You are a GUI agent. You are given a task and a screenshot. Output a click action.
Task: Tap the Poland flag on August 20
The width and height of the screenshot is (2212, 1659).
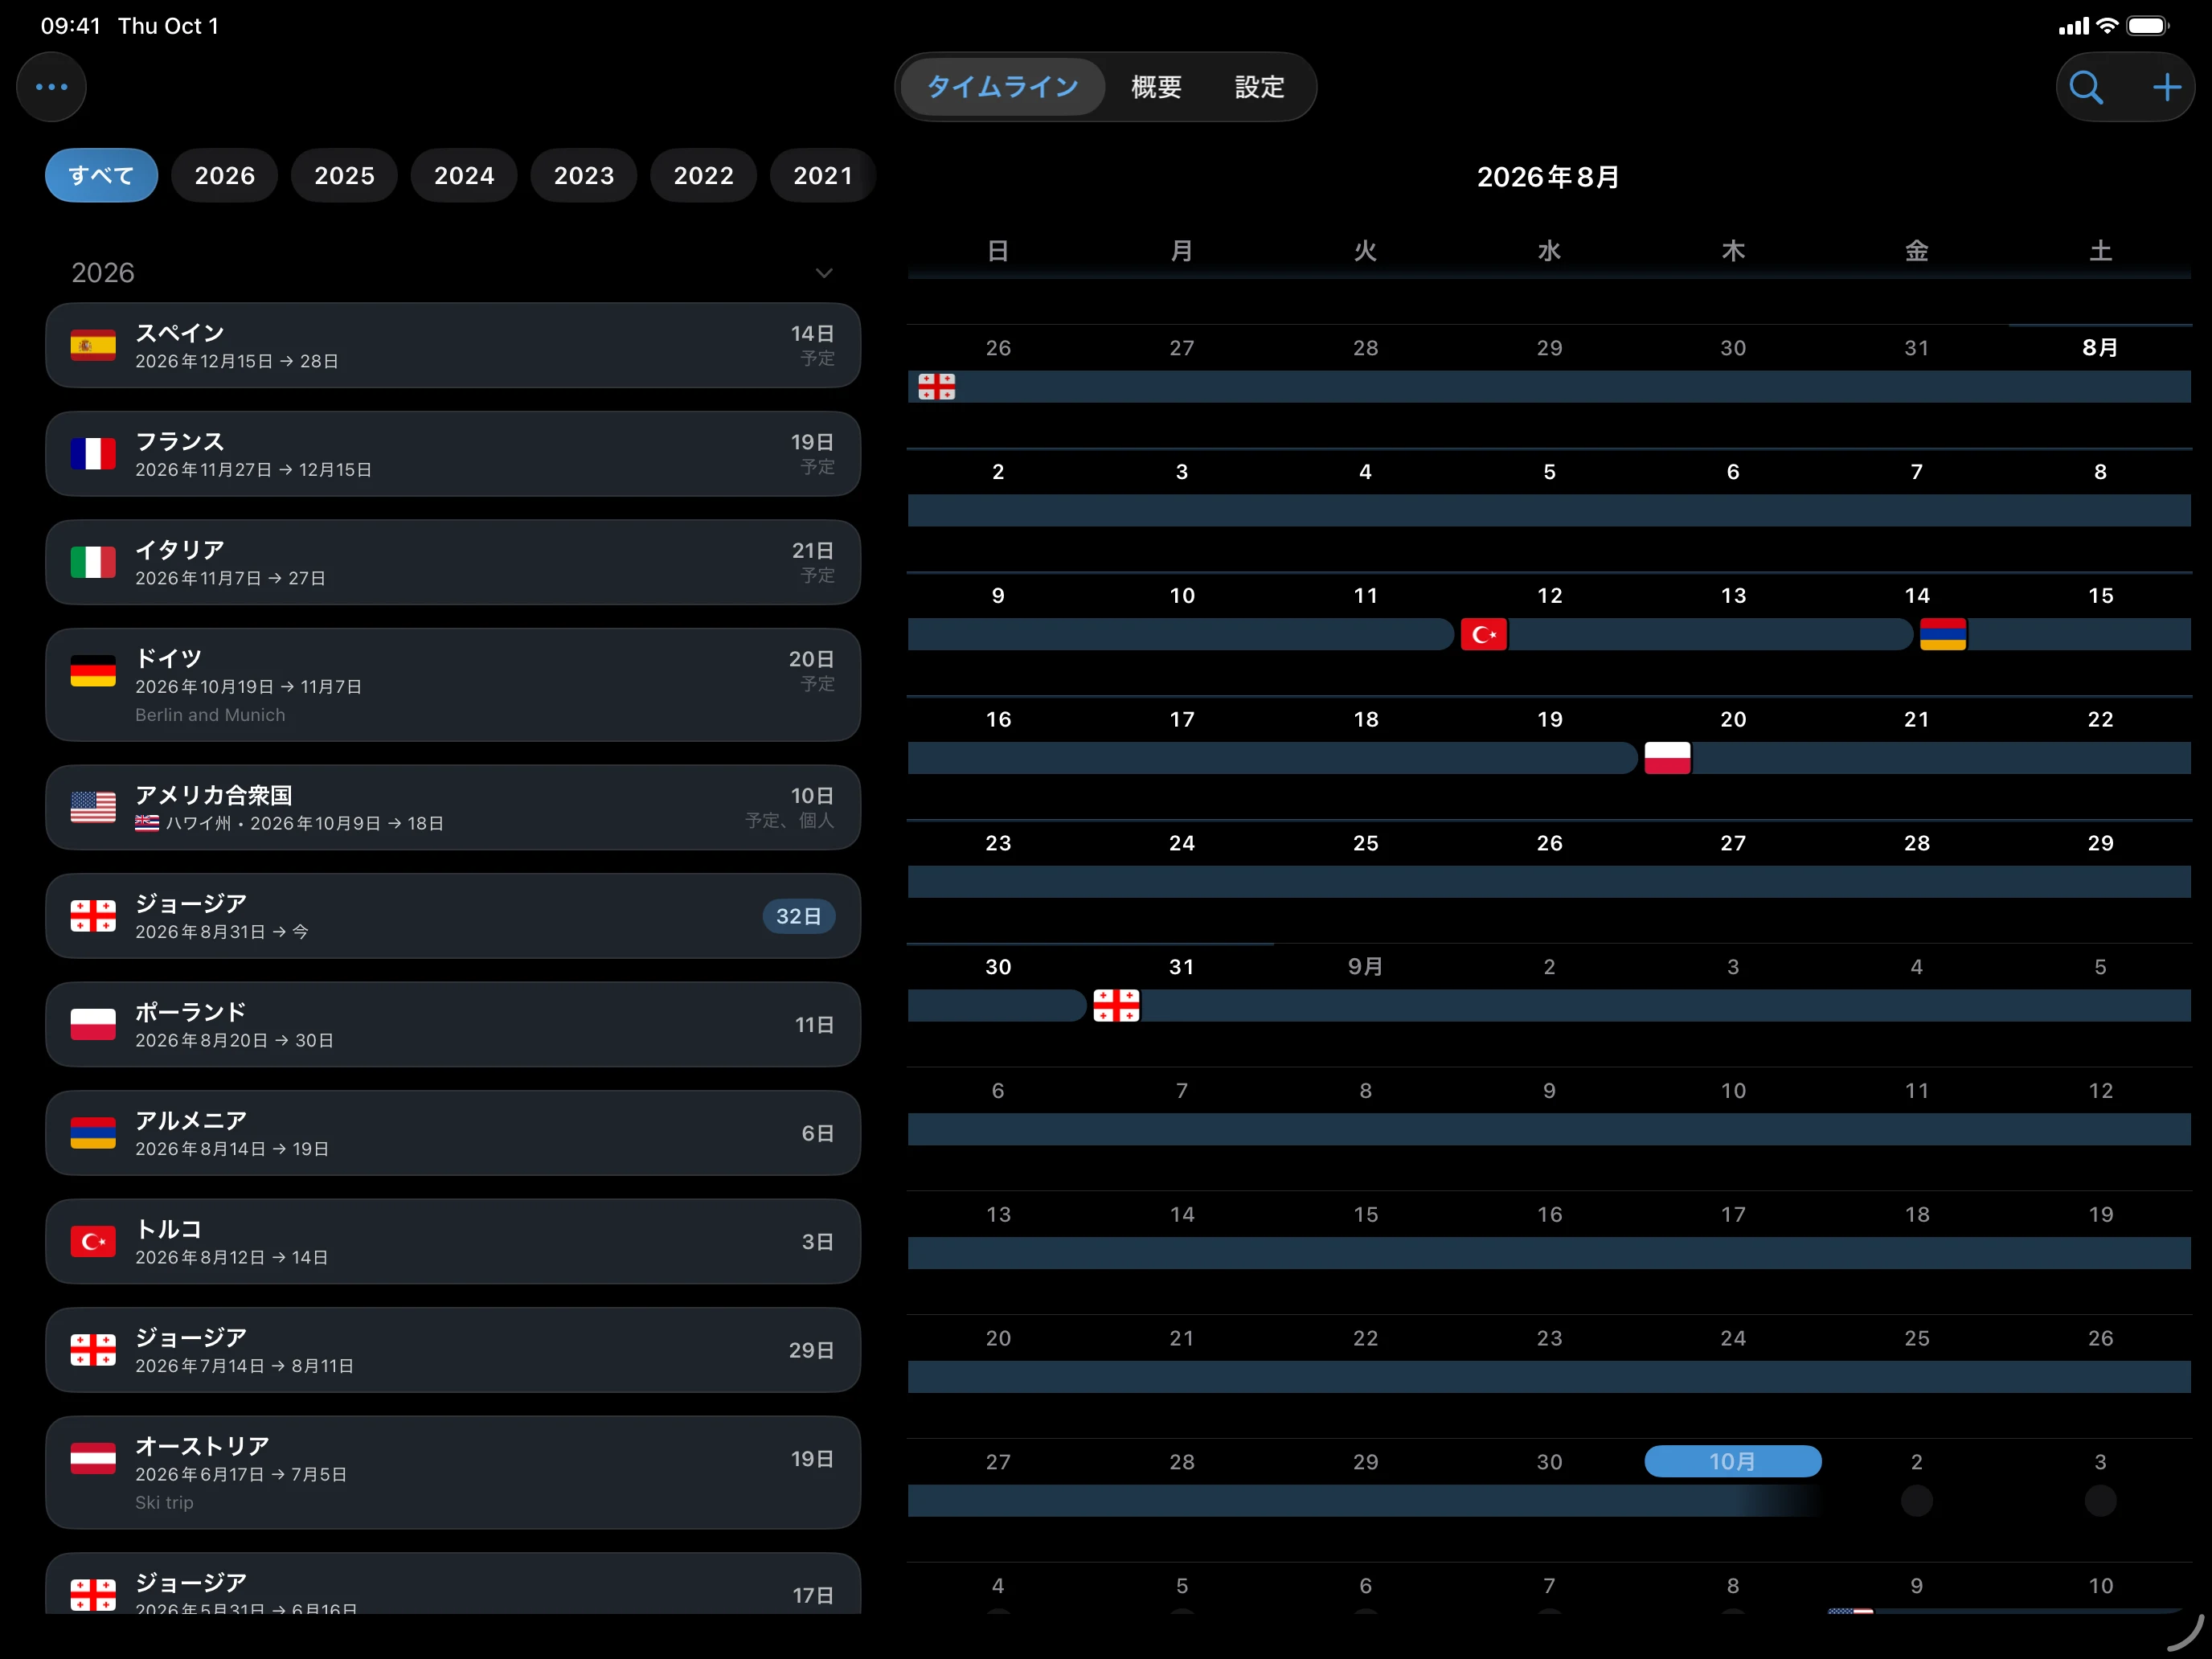[x=1667, y=758]
